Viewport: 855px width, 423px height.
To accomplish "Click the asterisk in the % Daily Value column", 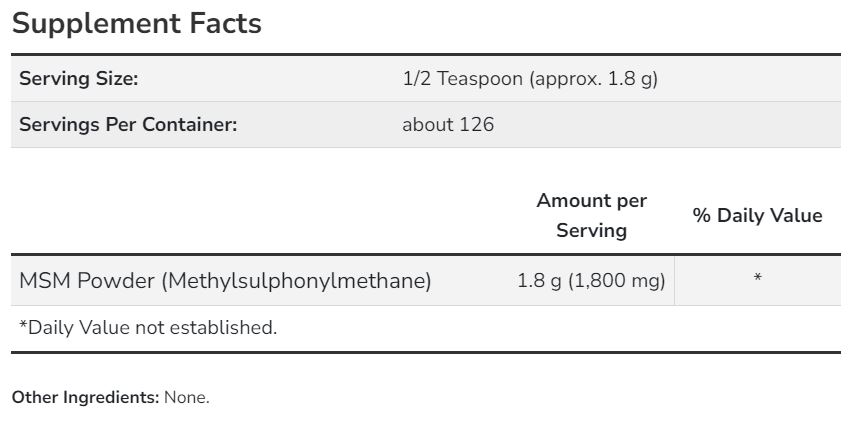I will (757, 279).
